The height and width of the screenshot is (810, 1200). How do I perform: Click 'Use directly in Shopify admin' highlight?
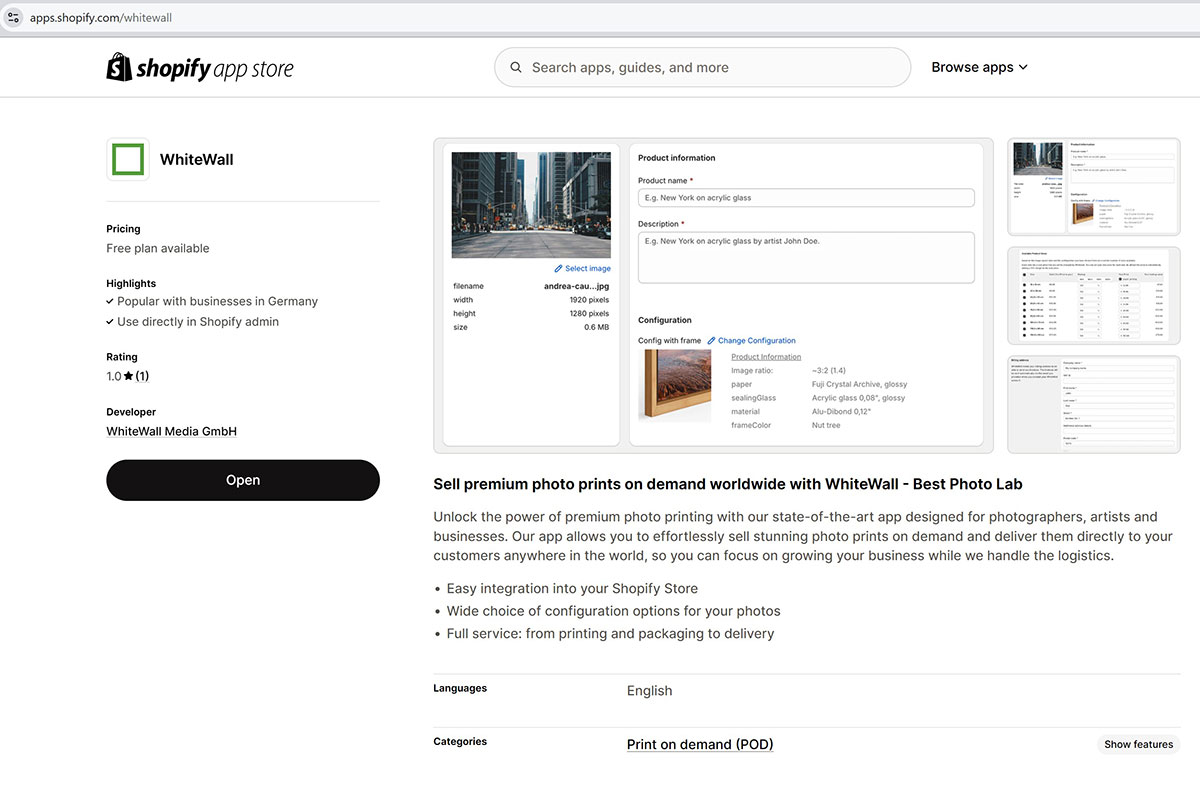tap(198, 322)
